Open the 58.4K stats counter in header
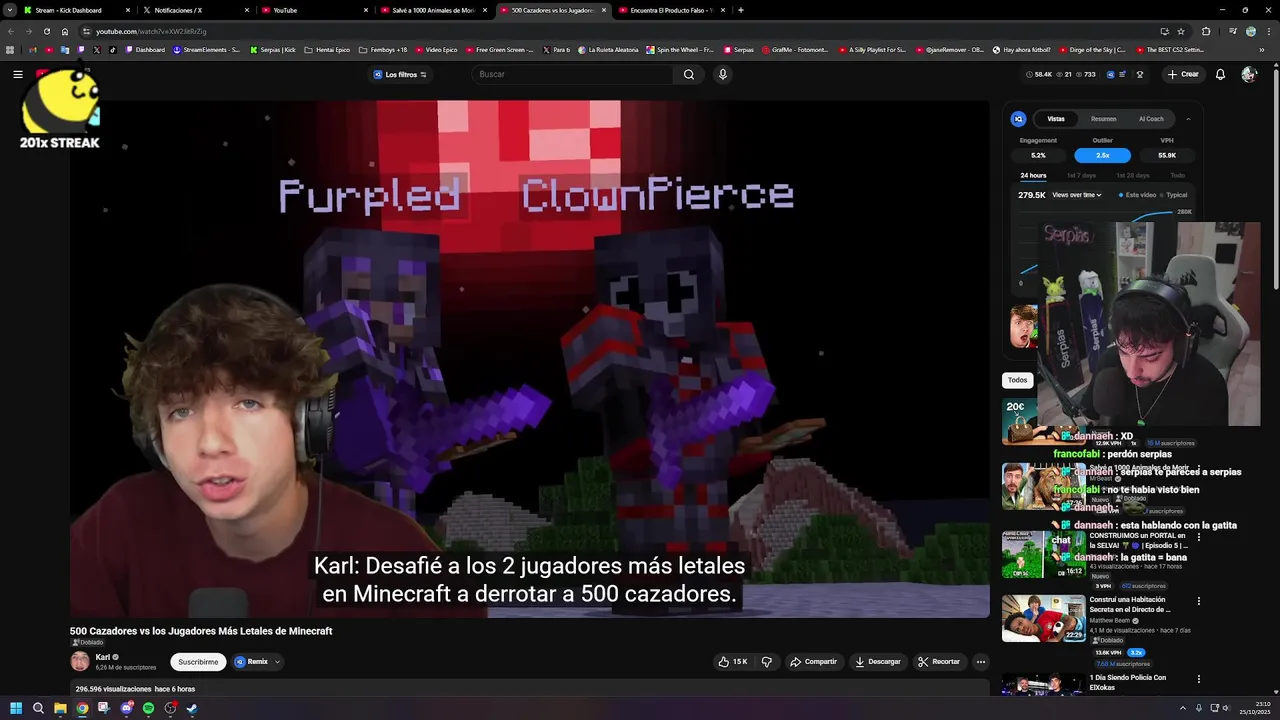The width and height of the screenshot is (1280, 720). (1039, 74)
